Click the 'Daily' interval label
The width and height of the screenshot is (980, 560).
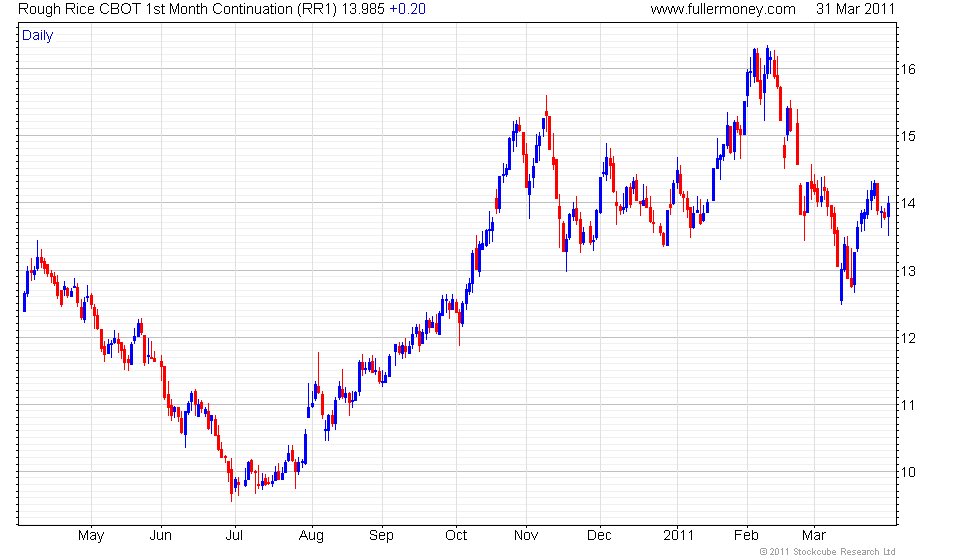(38, 36)
